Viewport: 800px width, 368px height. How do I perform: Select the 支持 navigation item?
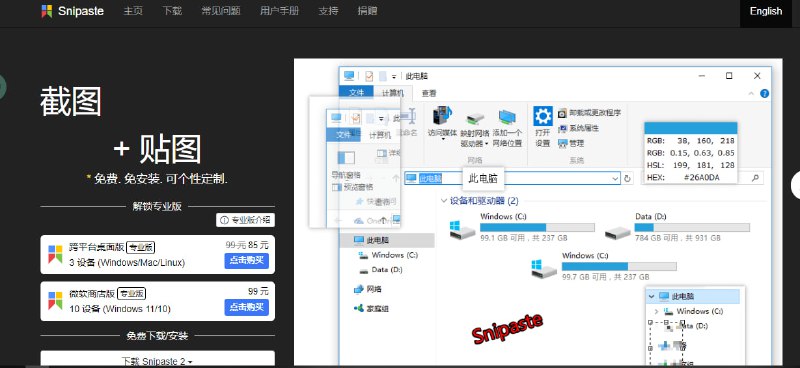click(x=328, y=11)
